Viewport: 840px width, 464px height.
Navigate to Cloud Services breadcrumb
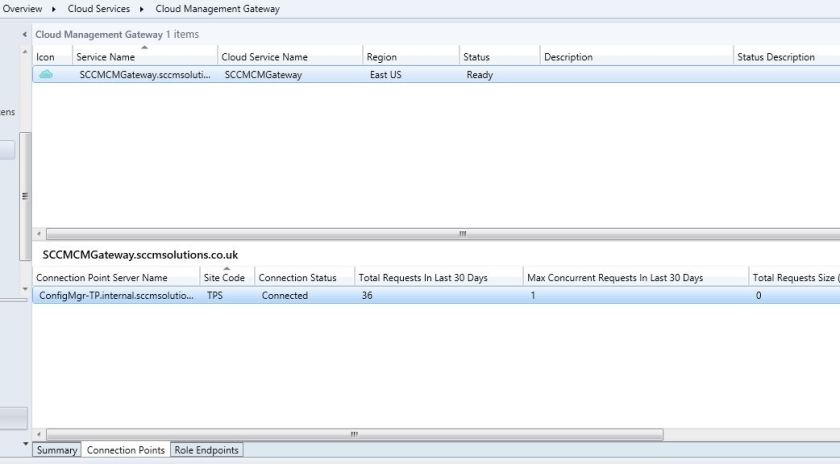[99, 9]
